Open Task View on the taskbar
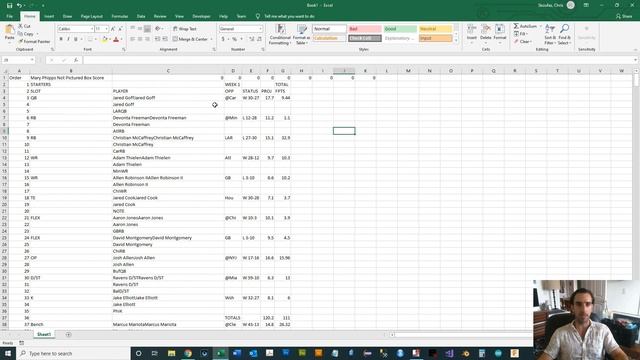The image size is (640, 360). (155, 353)
